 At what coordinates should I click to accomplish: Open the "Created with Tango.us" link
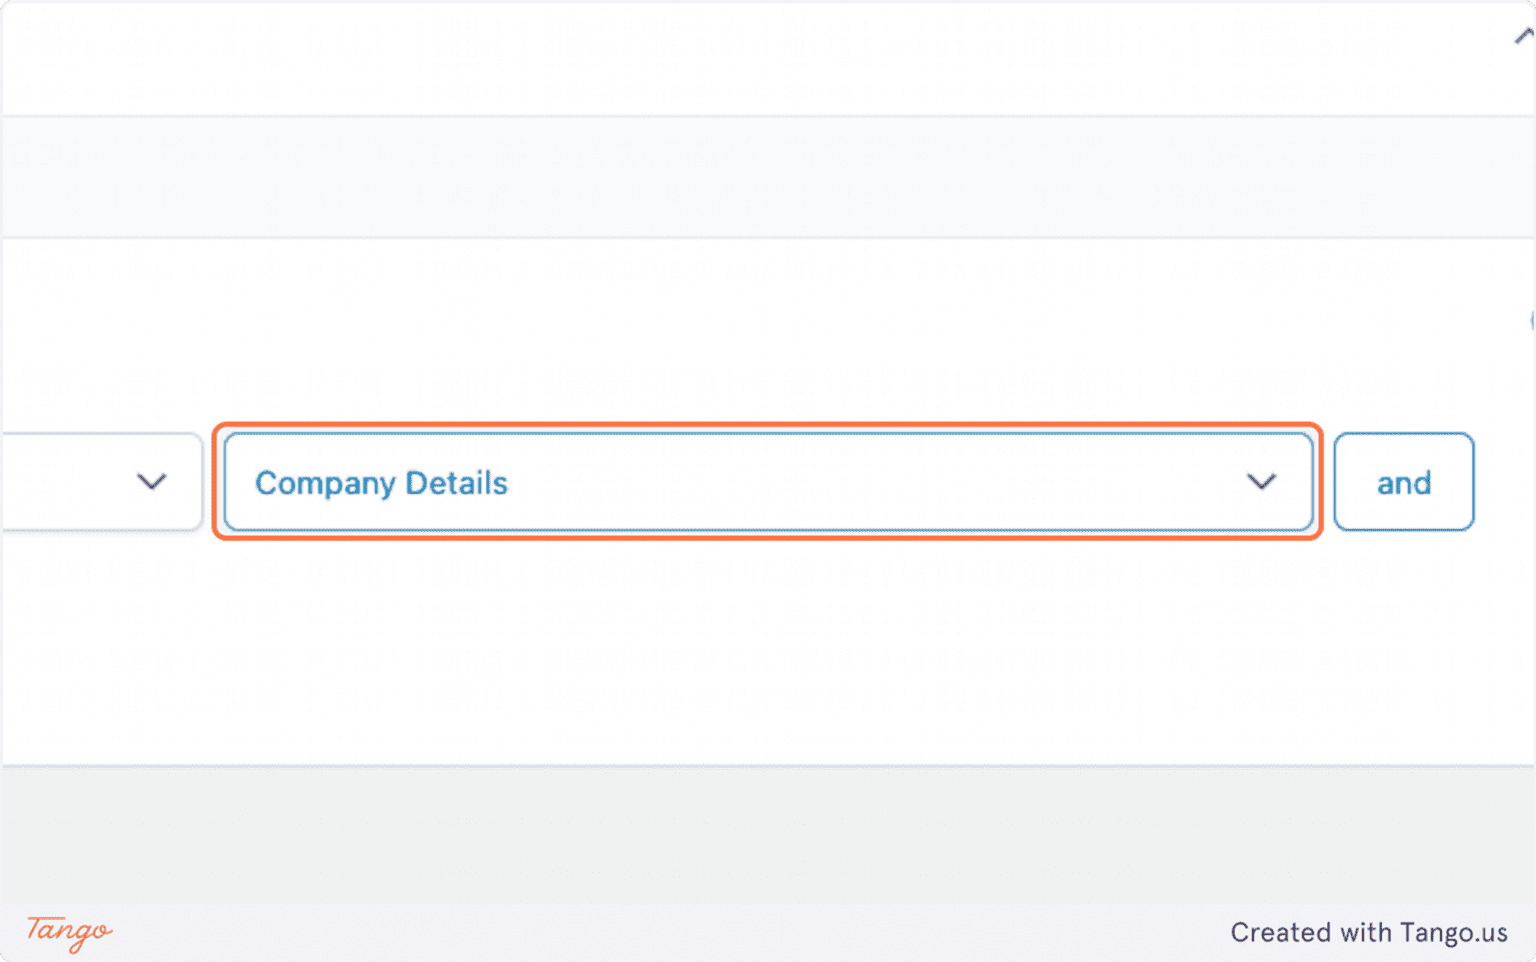(x=1368, y=932)
